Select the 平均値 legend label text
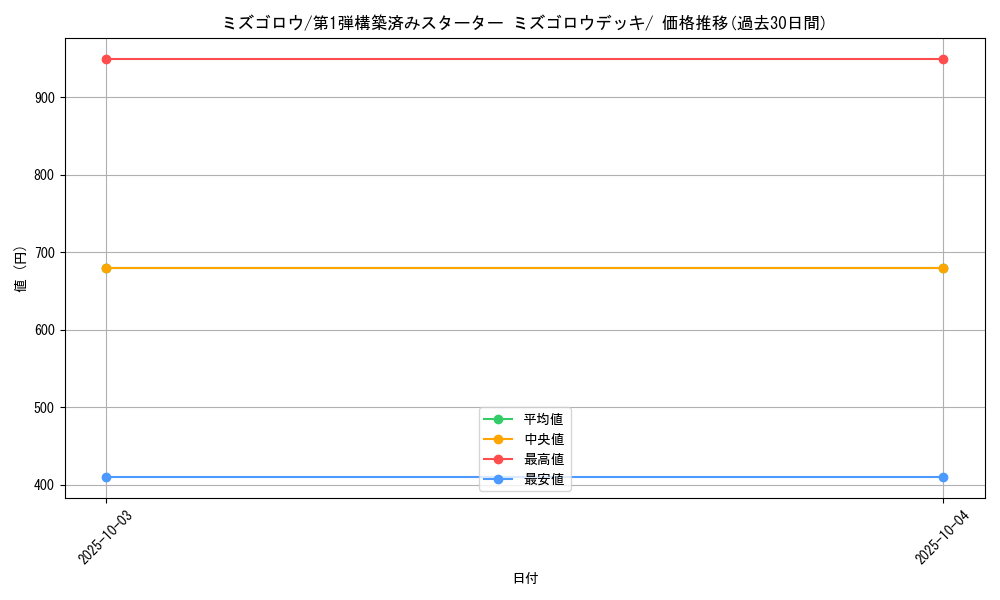The width and height of the screenshot is (1000, 600). click(543, 419)
